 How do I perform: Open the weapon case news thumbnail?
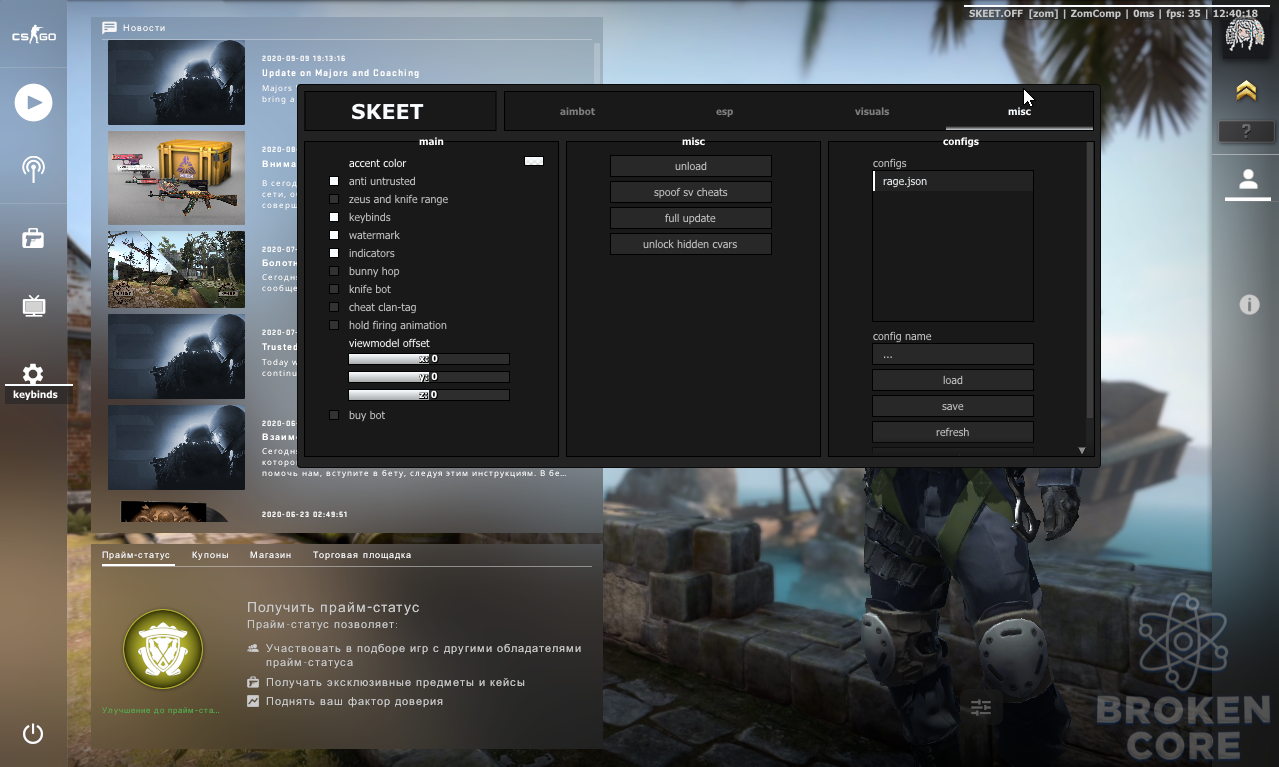[176, 177]
